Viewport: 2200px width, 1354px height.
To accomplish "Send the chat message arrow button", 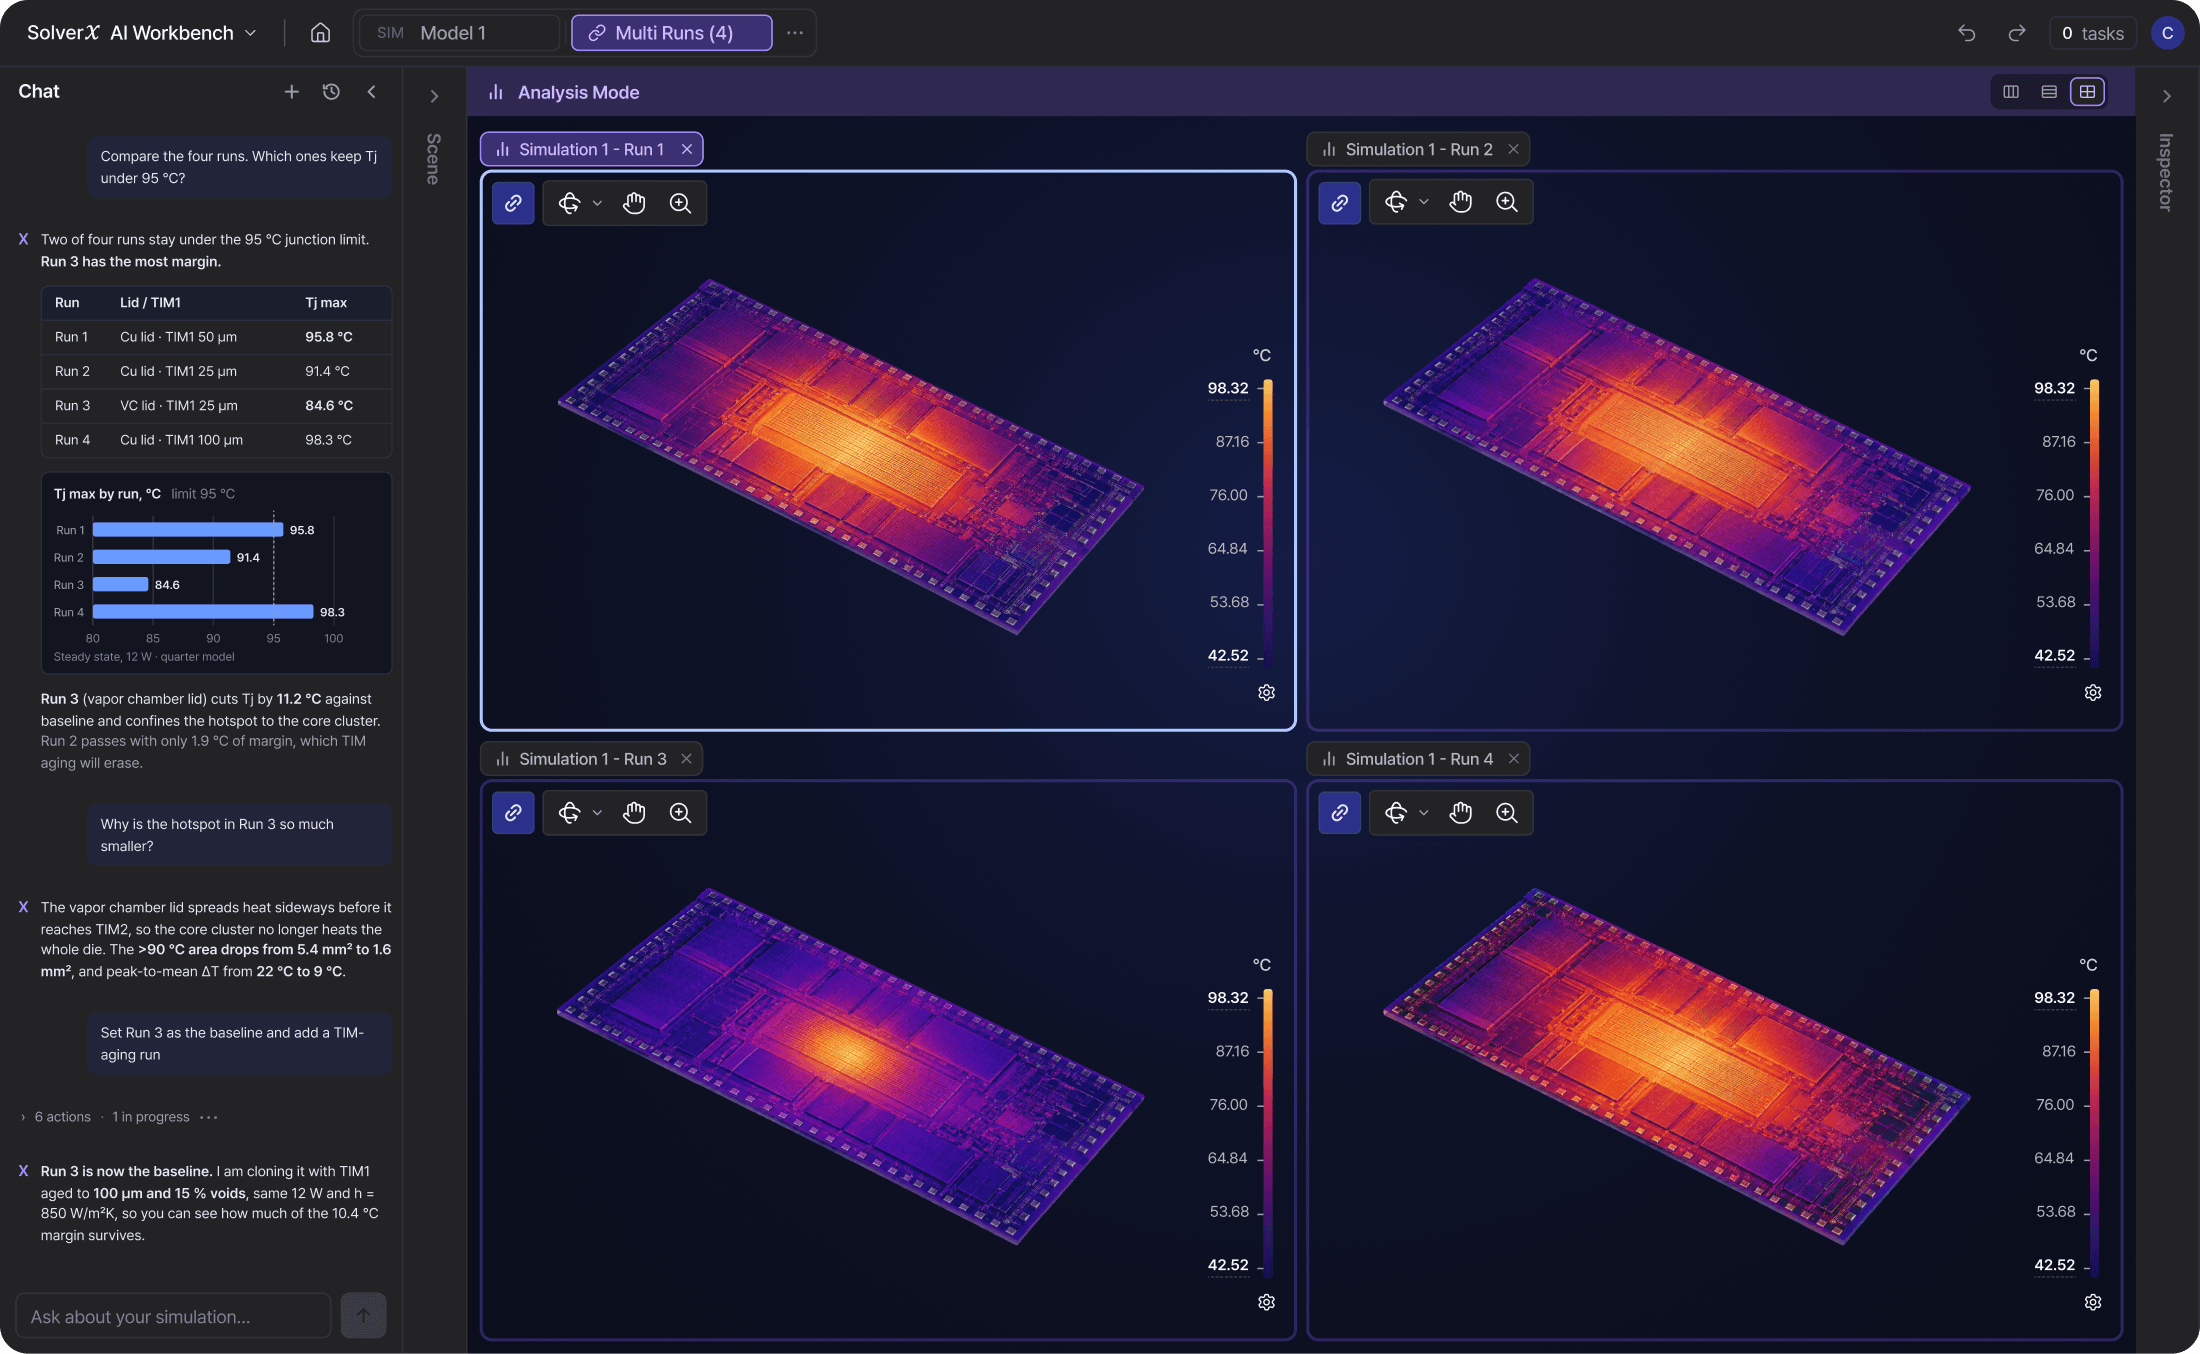I will (x=363, y=1316).
